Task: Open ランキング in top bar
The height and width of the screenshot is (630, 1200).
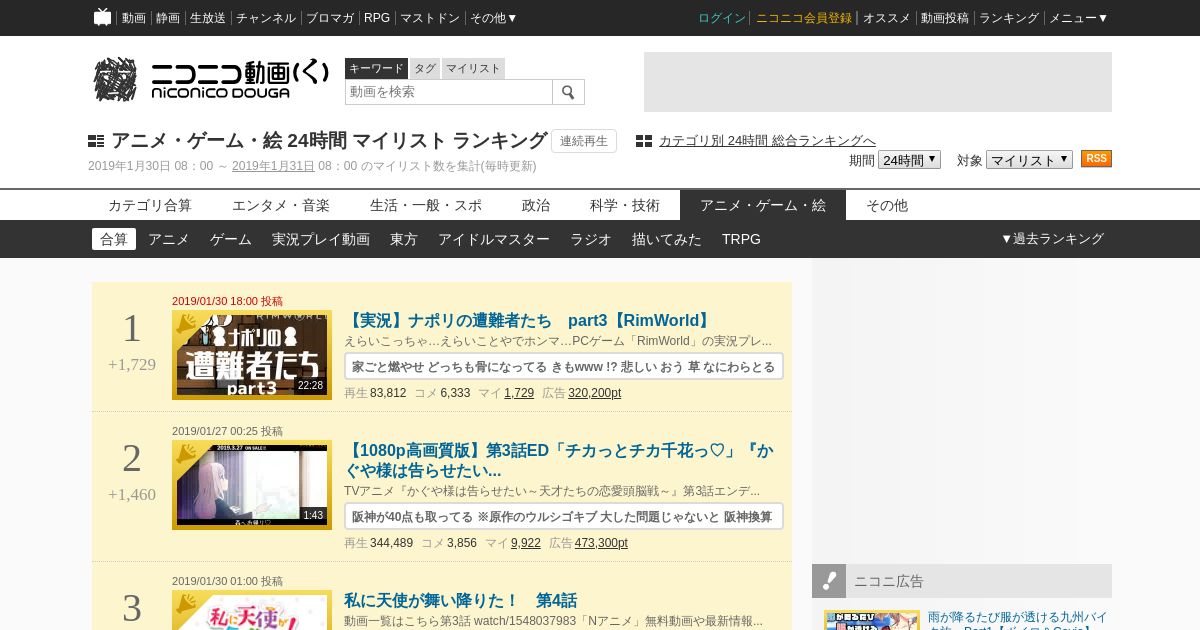Action: tap(1009, 18)
